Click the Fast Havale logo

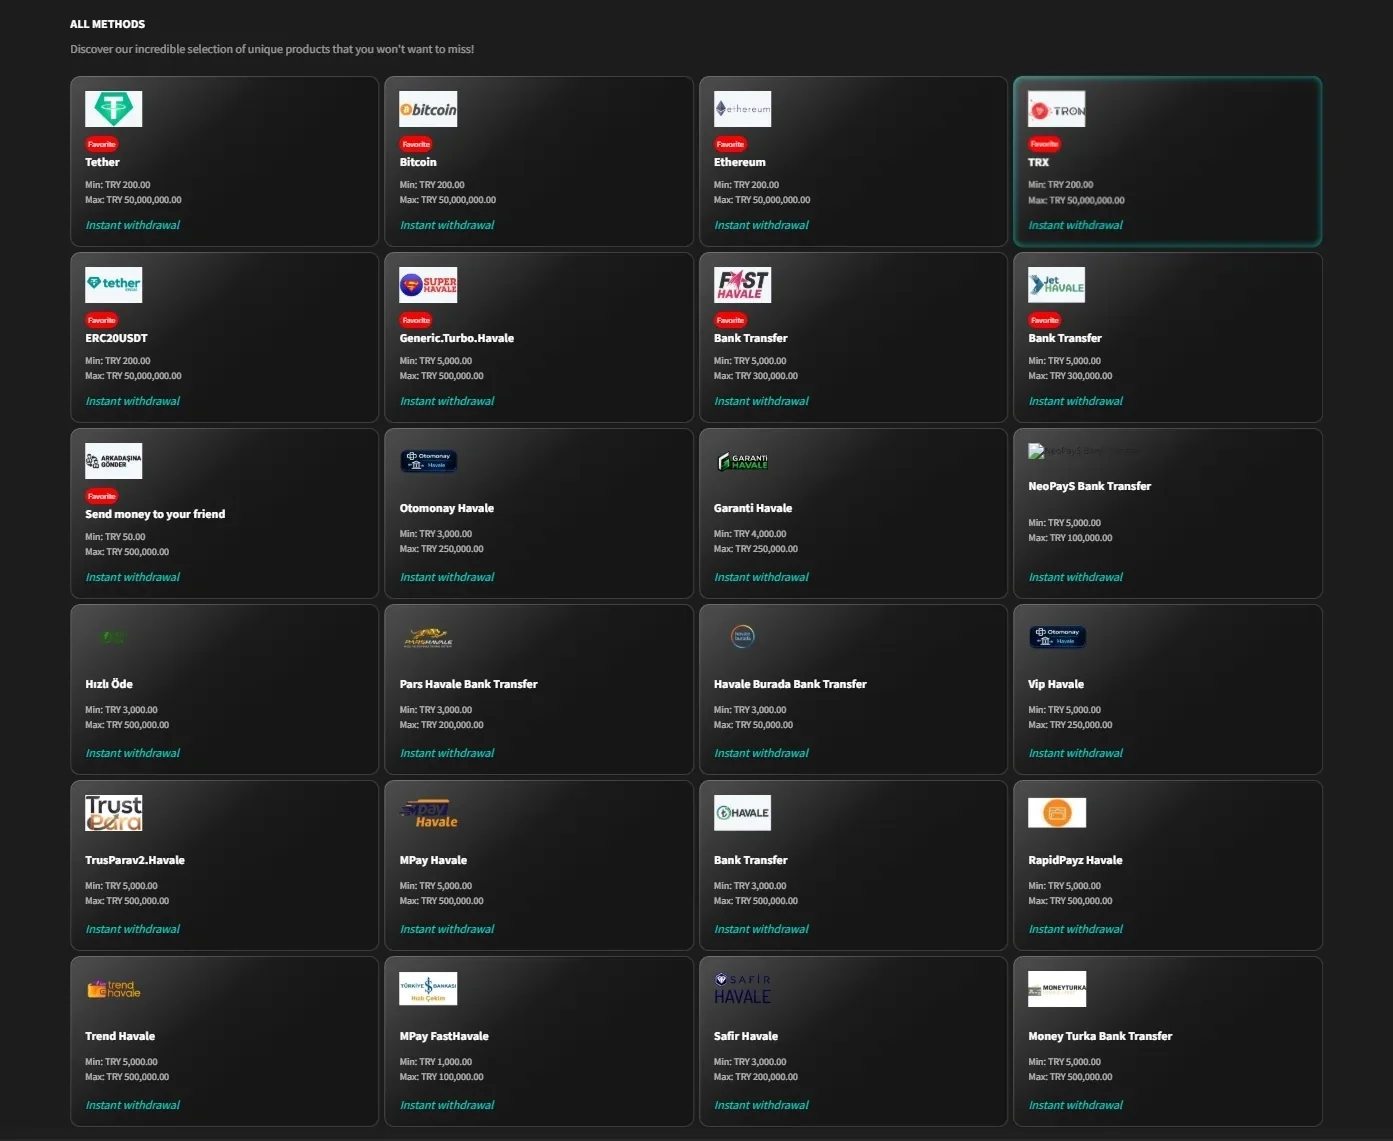coord(742,285)
